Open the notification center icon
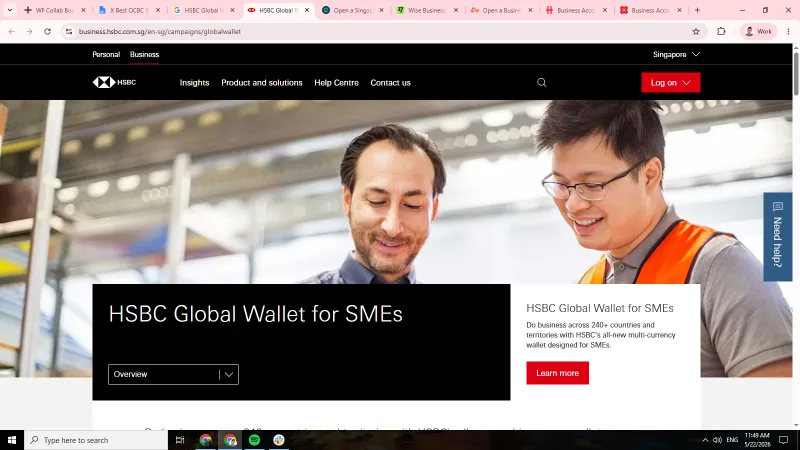Screen dimensions: 800x450 point(783,440)
